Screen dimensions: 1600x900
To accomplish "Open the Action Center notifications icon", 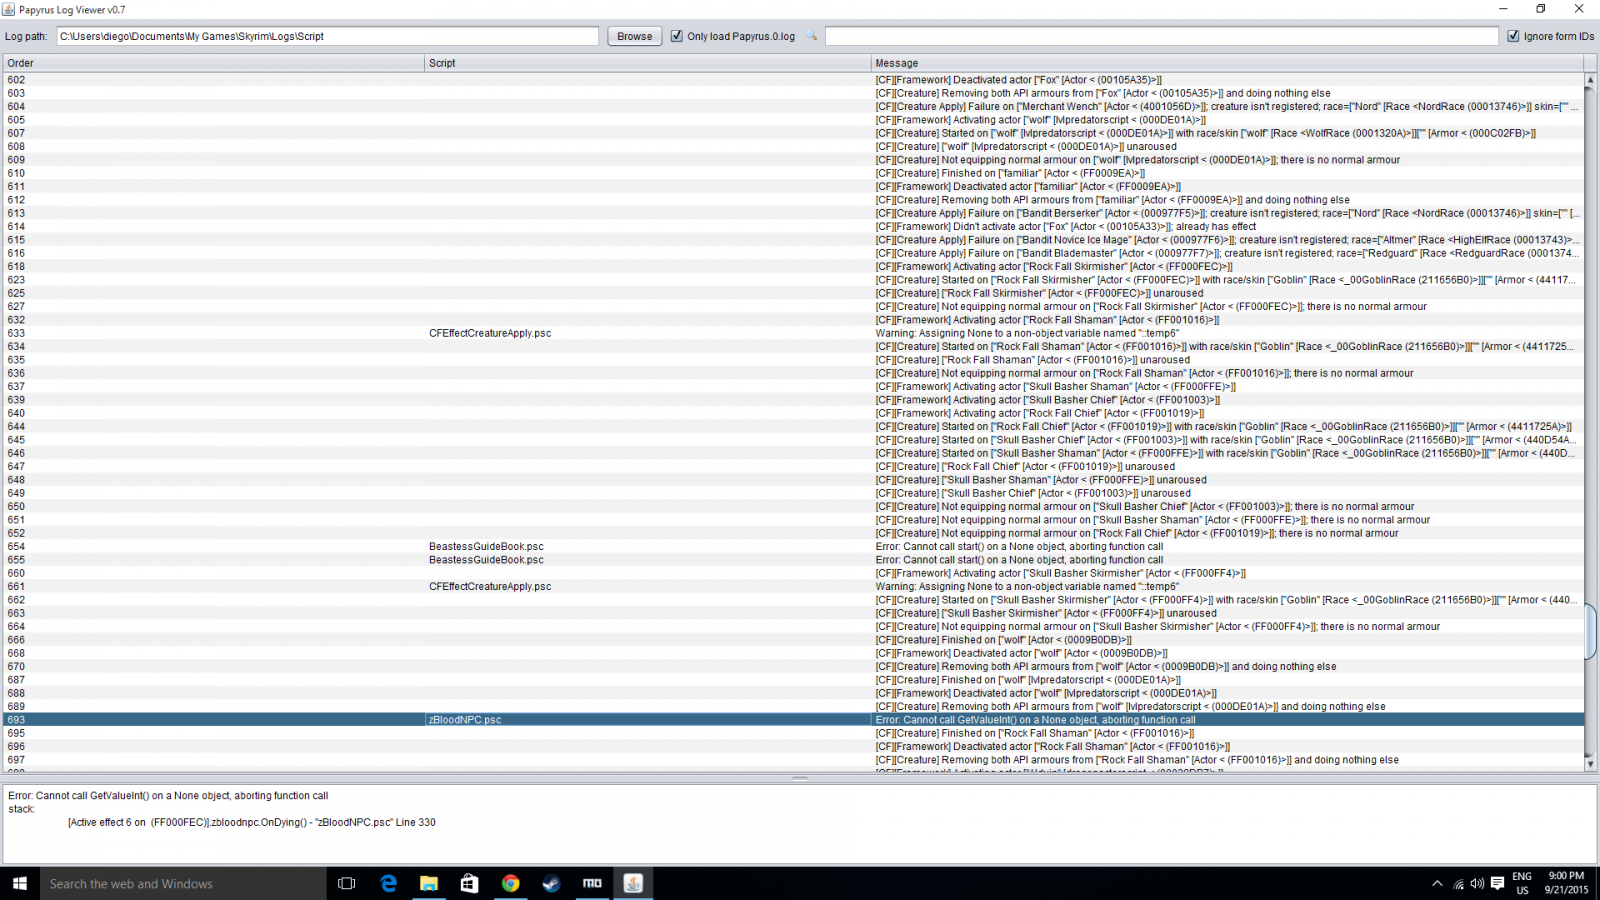I will tap(1497, 883).
